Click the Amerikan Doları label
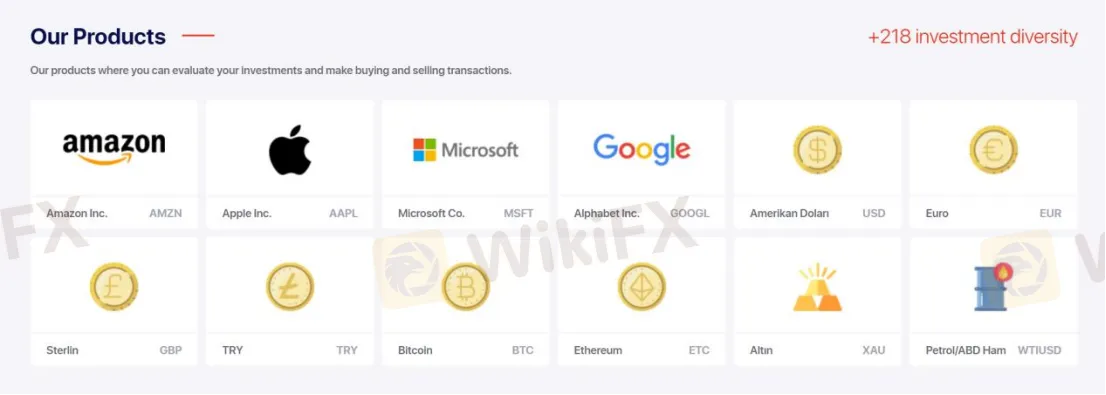 pos(789,213)
